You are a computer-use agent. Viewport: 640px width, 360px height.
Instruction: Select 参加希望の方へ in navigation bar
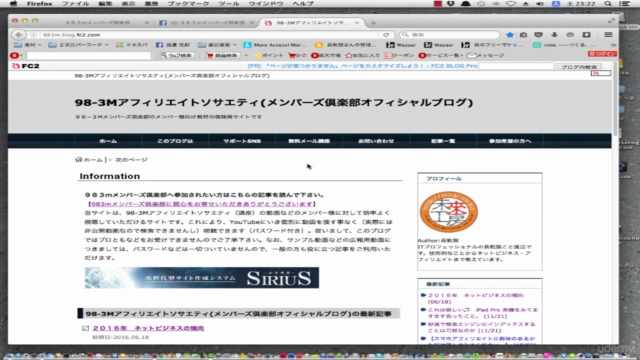click(510, 141)
